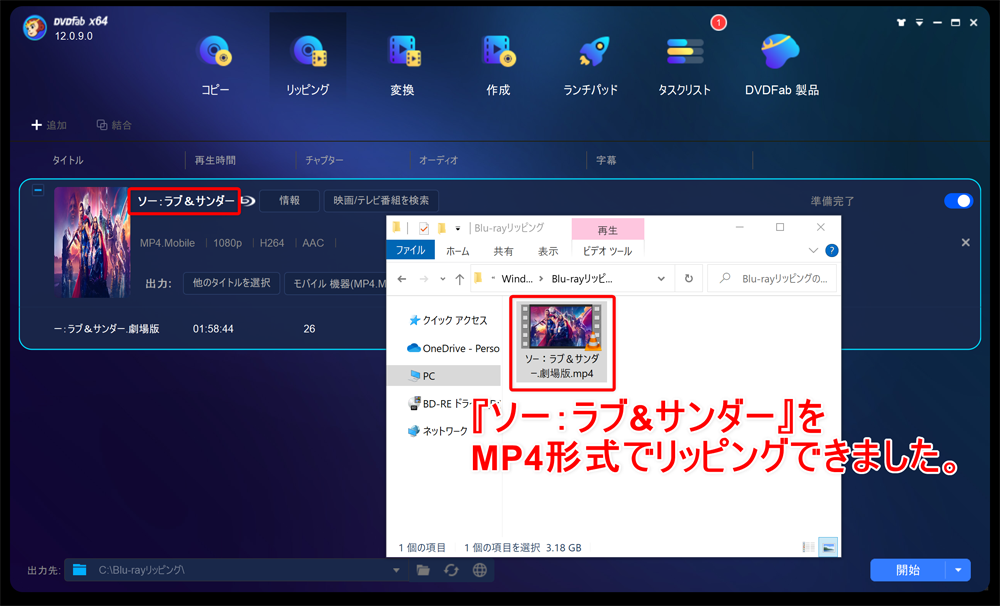Expand the 出力先 path dropdown arrow

396,570
